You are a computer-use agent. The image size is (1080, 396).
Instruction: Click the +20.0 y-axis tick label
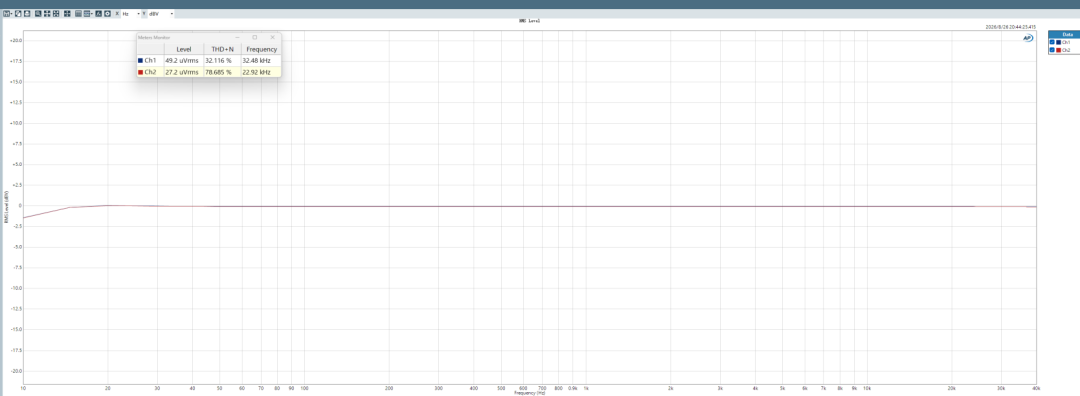point(17,41)
